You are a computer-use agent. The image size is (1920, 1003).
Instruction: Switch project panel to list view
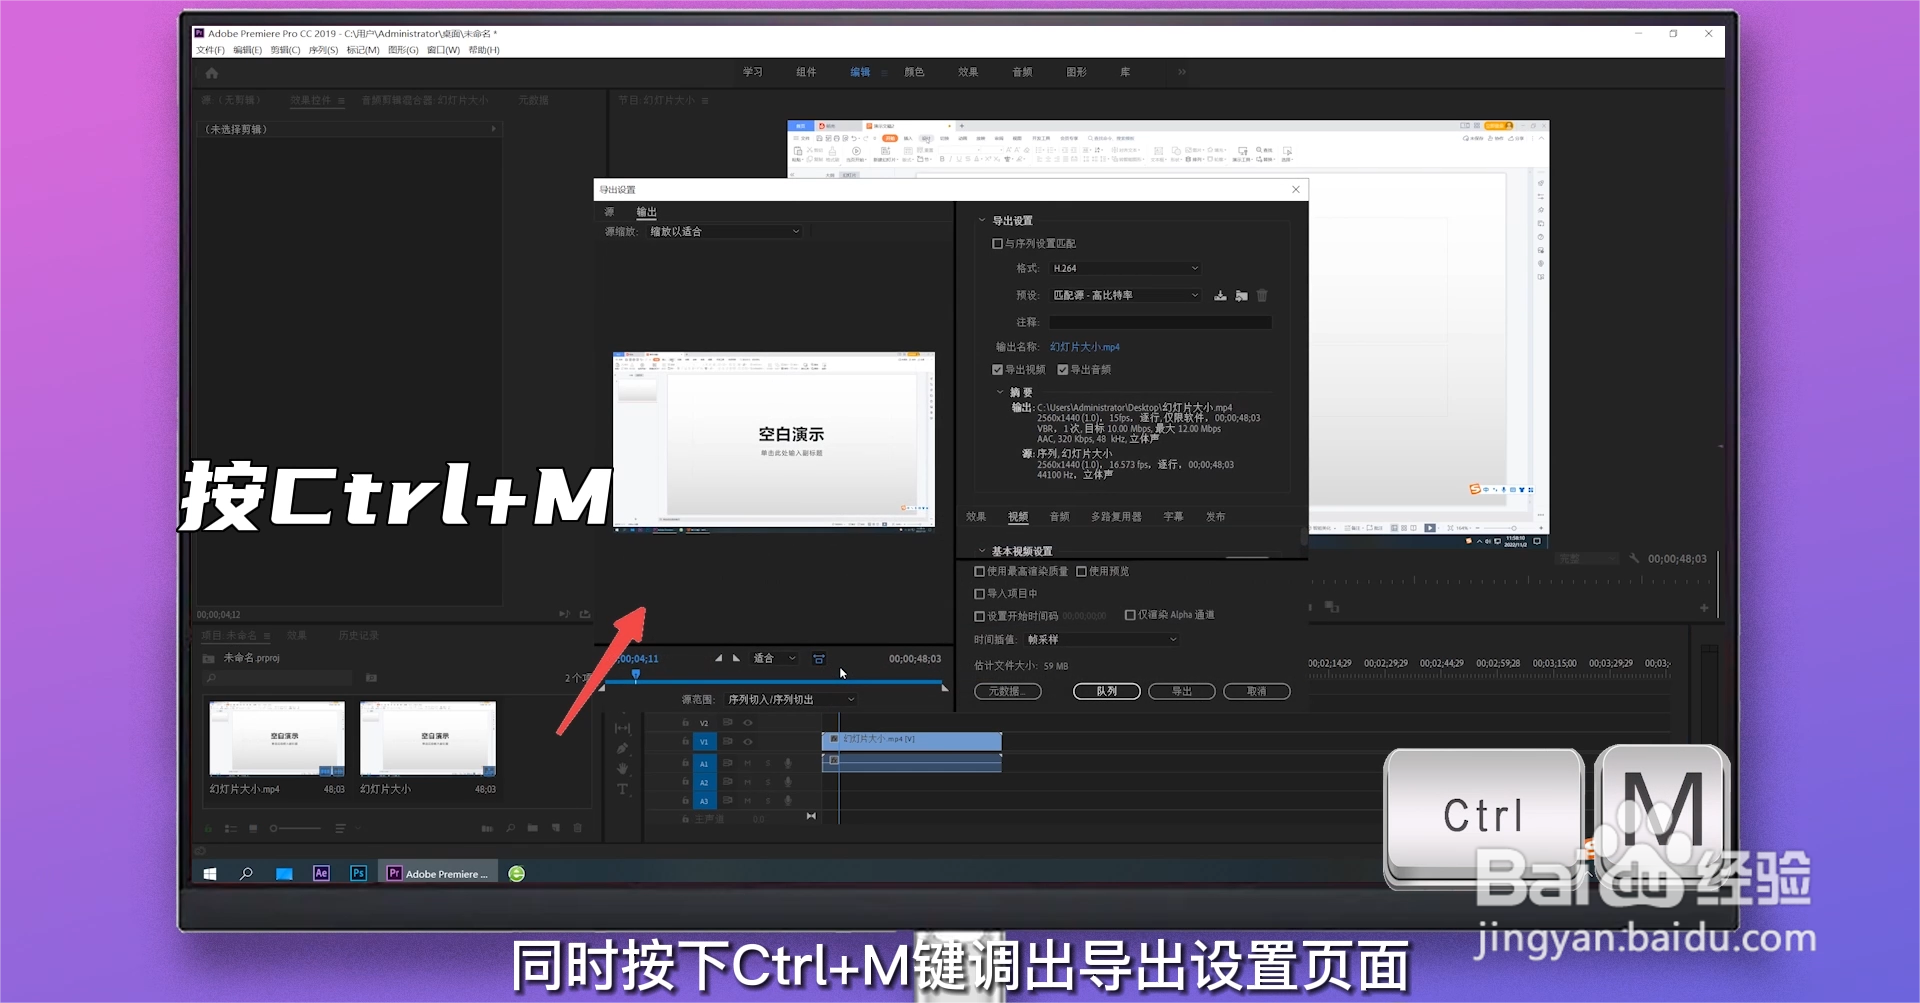pos(231,828)
